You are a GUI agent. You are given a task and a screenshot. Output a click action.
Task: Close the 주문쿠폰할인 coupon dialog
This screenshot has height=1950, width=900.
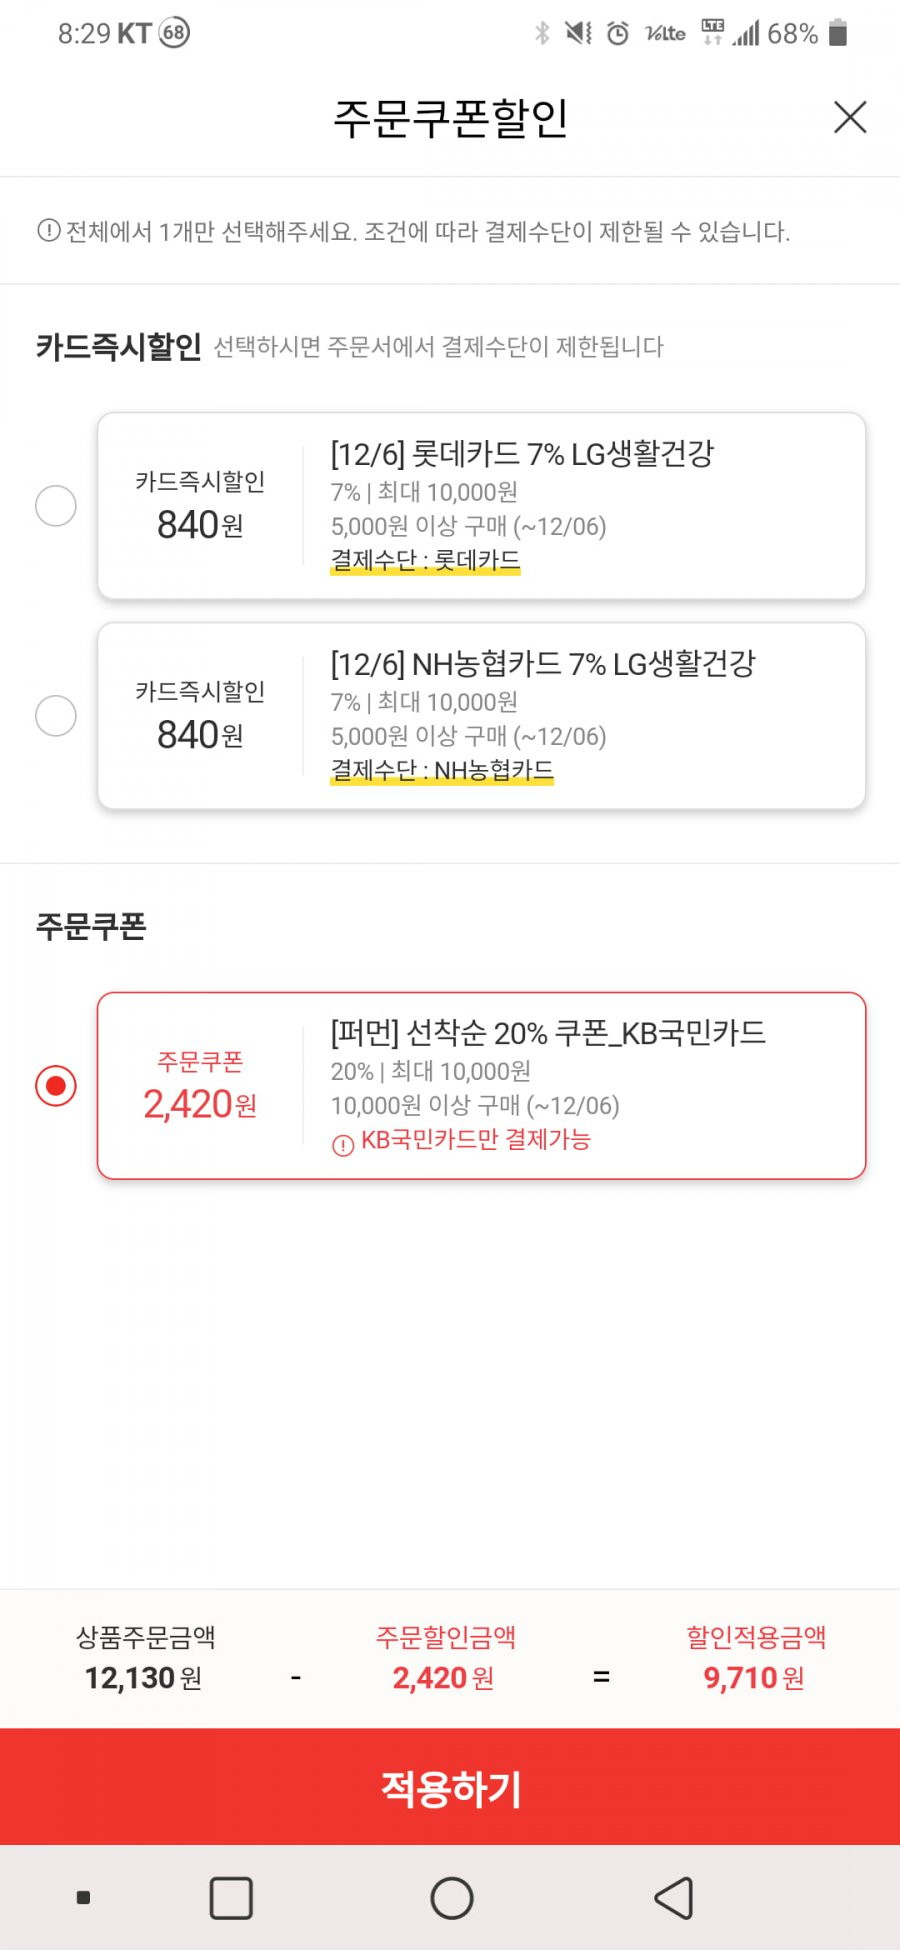(x=850, y=117)
